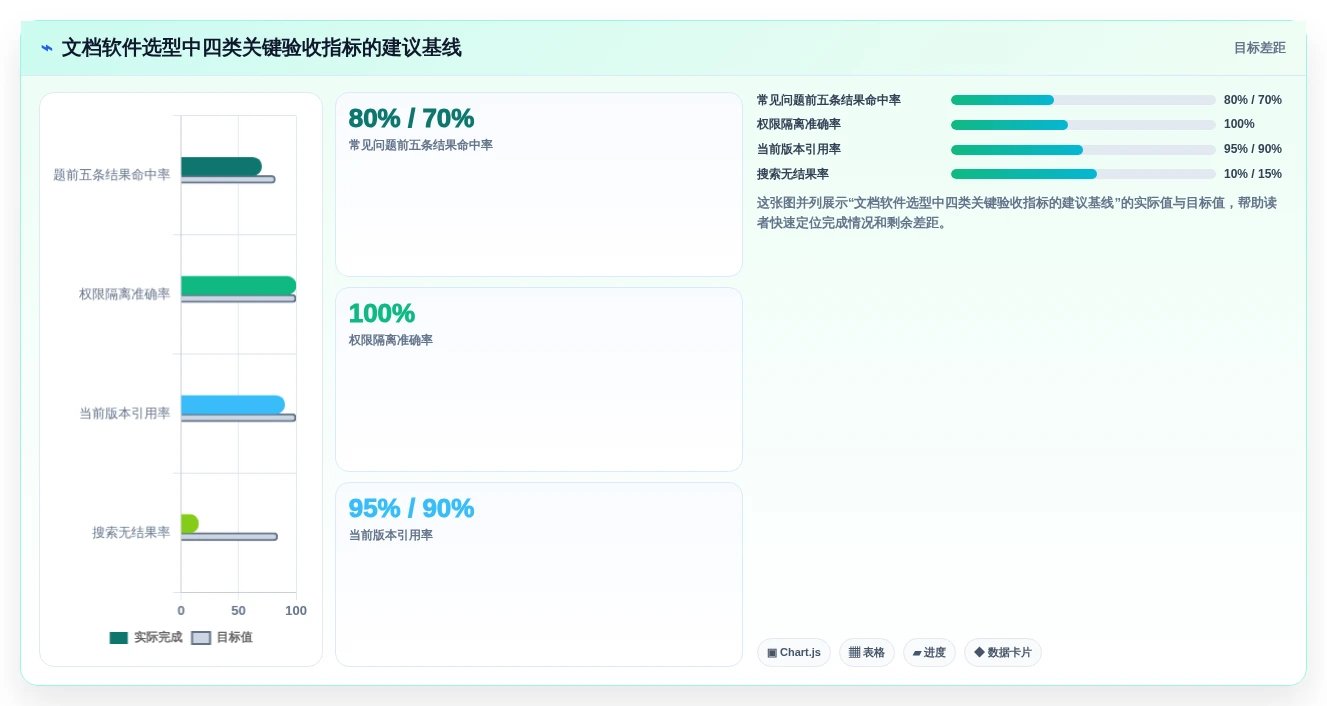
Task: Click the green 实际完成 legend swatch
Action: pos(119,638)
